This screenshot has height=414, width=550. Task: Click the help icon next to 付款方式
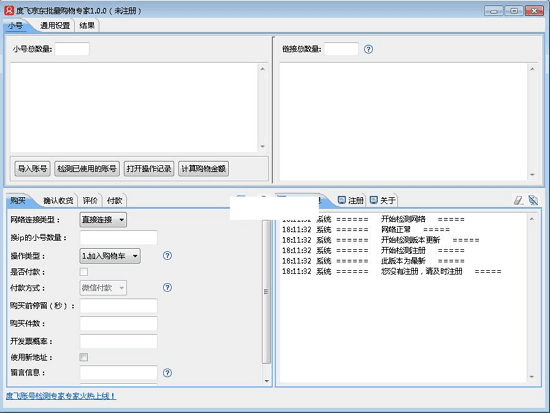click(x=167, y=287)
